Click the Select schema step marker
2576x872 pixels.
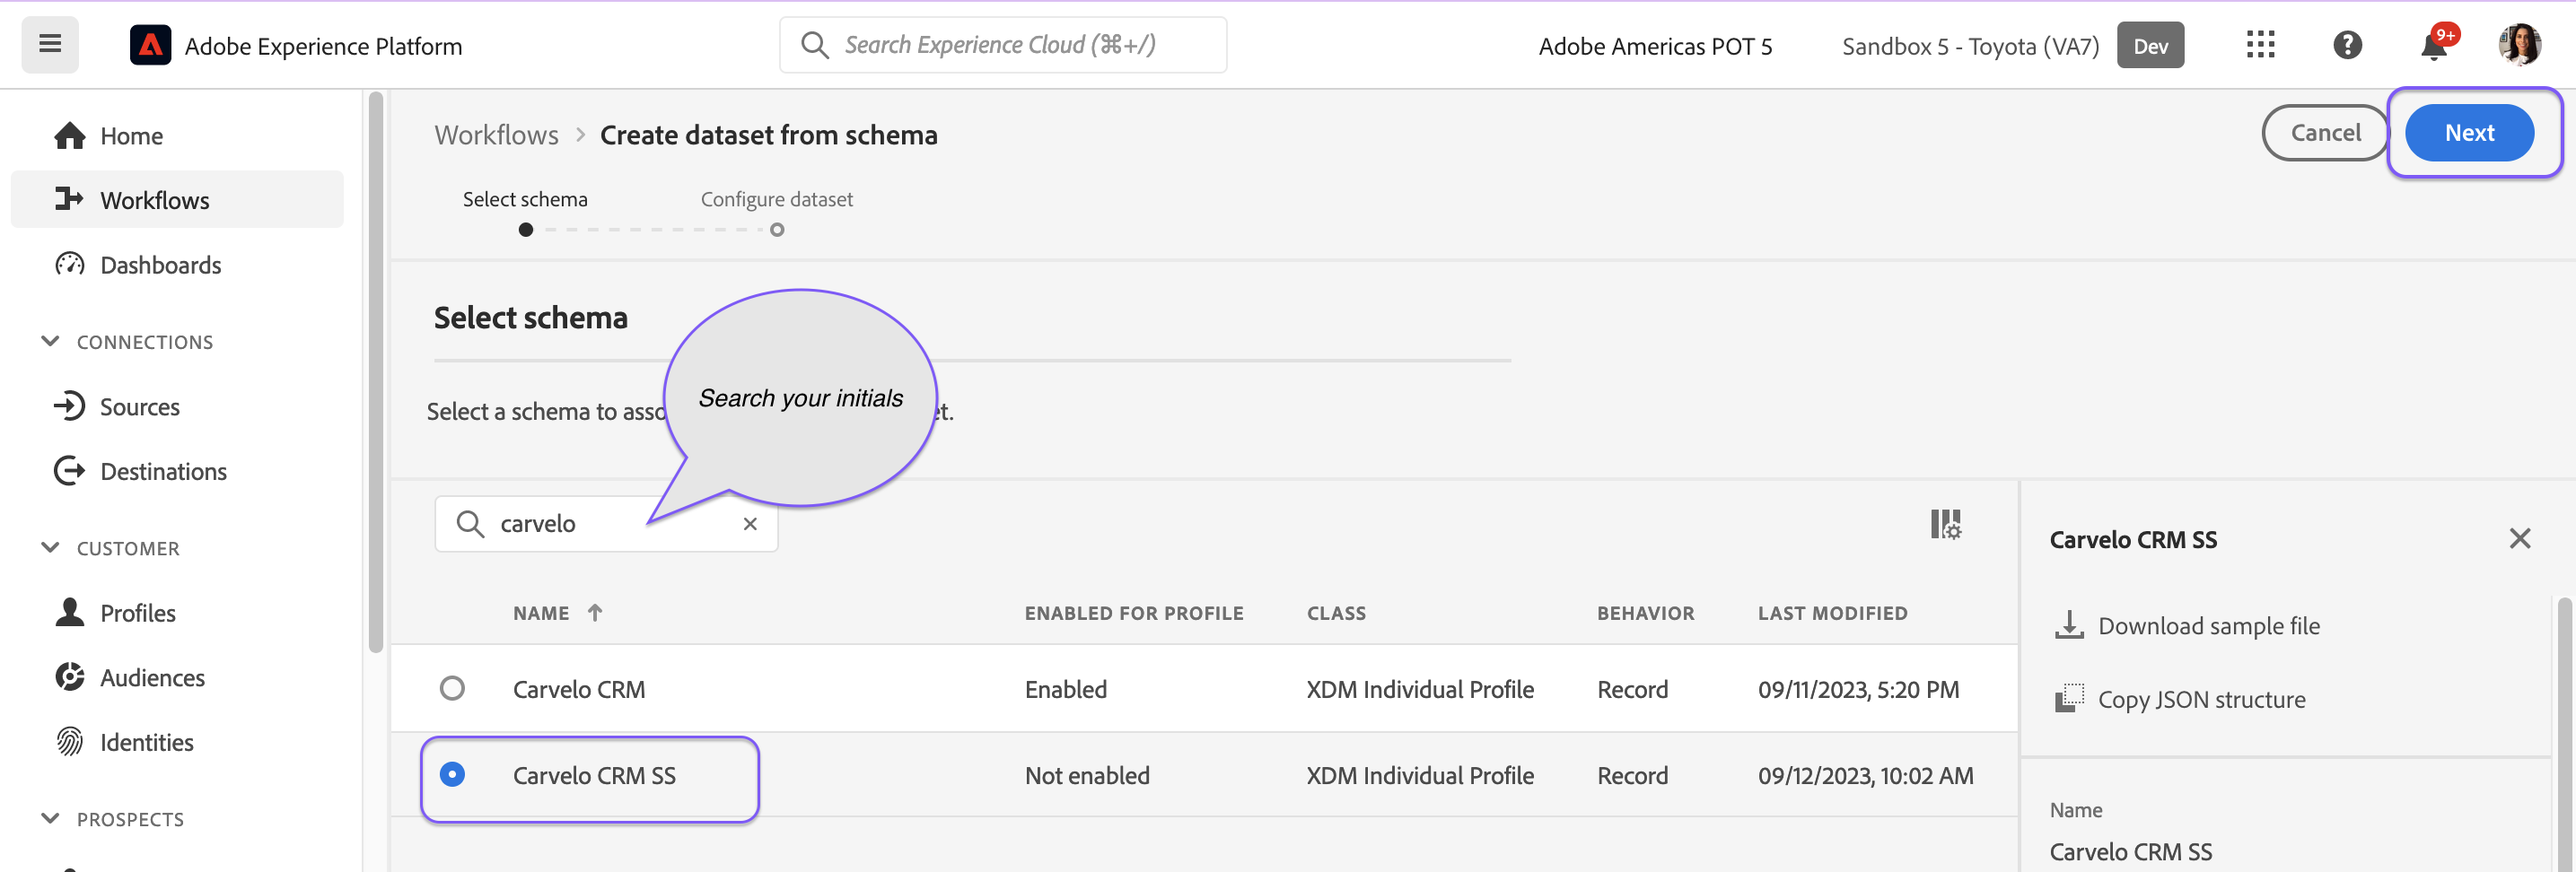click(x=525, y=230)
